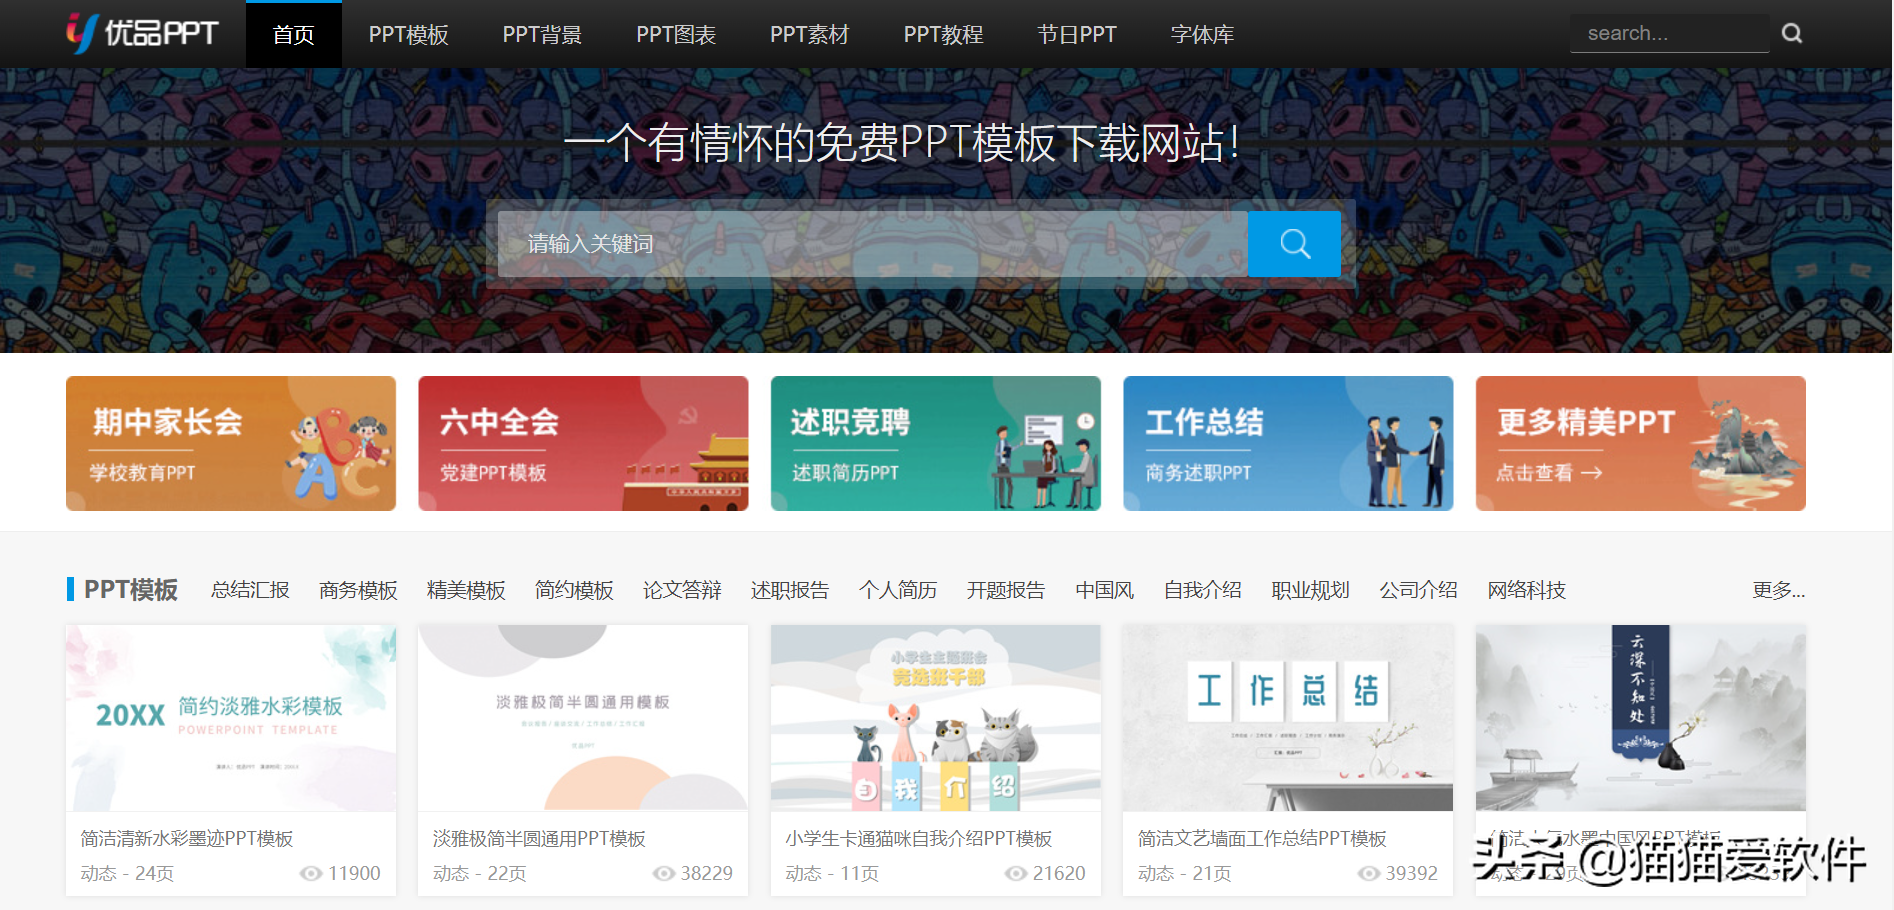Click the eye icon showing 38229 views

click(662, 873)
